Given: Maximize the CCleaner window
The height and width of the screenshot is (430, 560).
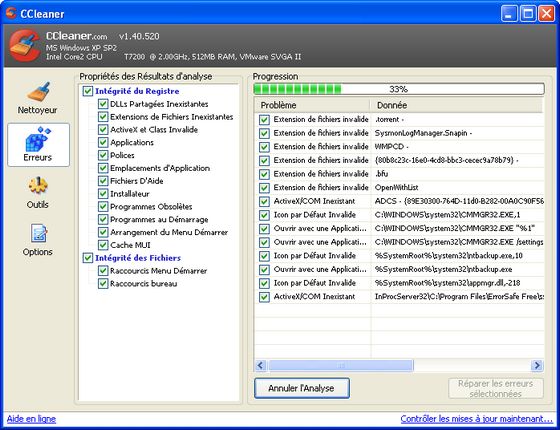Looking at the screenshot, I should pos(528,14).
